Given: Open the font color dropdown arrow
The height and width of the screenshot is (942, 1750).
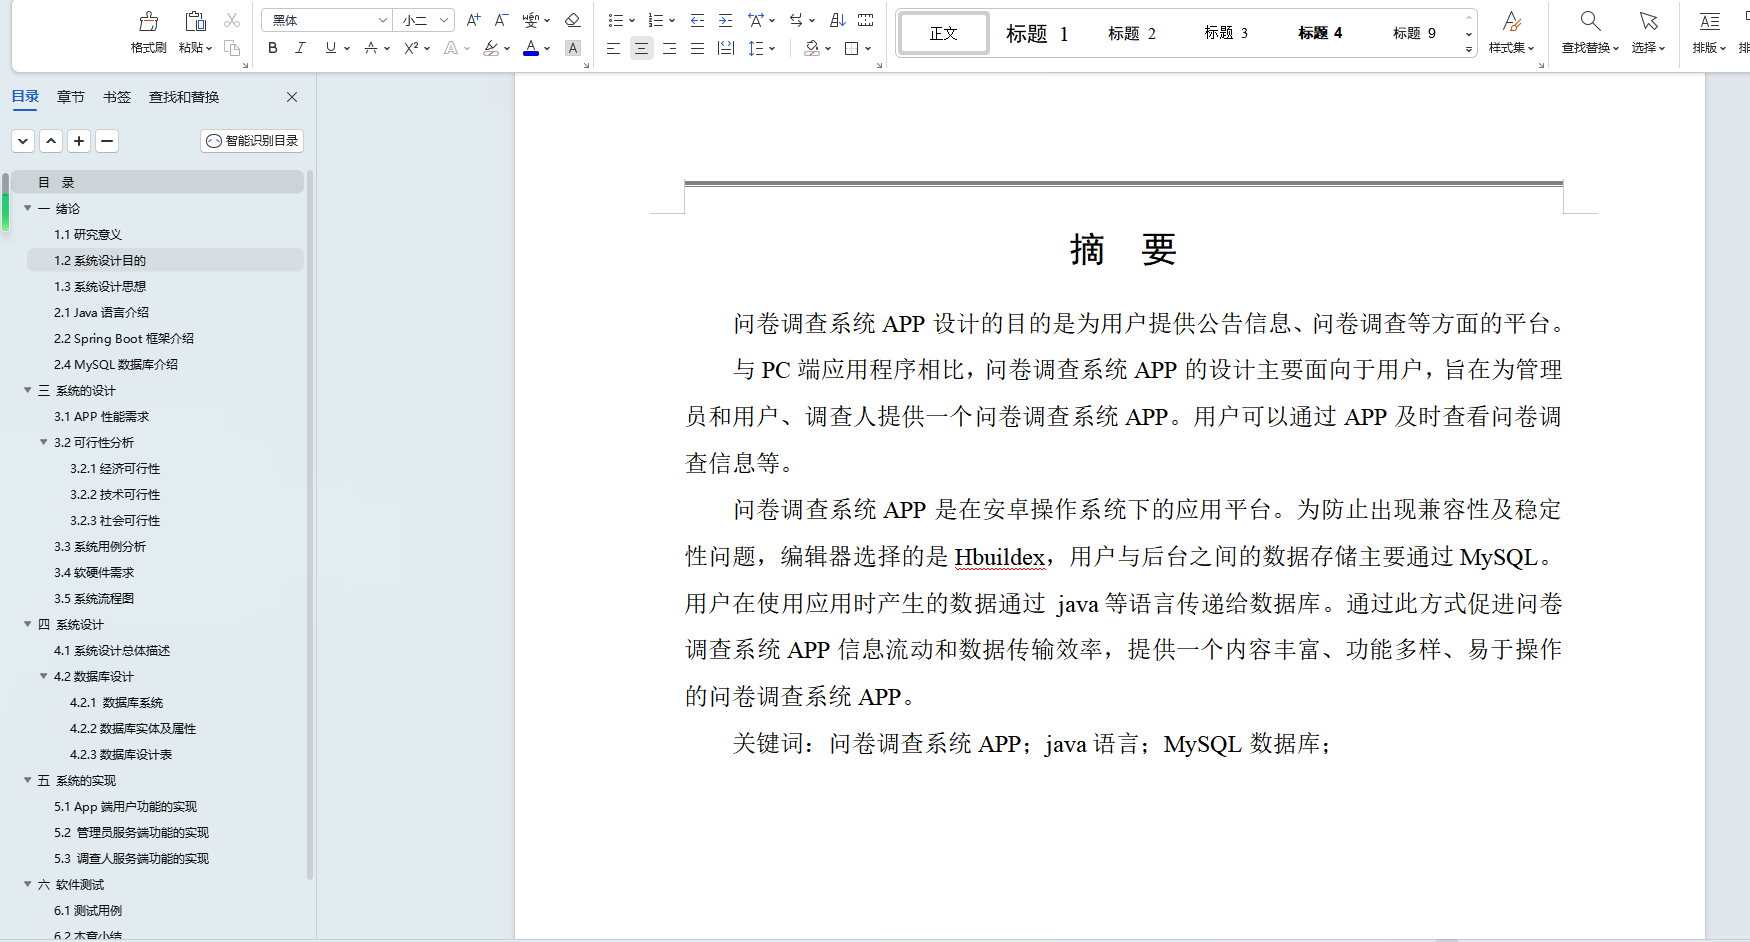Looking at the screenshot, I should [x=547, y=48].
